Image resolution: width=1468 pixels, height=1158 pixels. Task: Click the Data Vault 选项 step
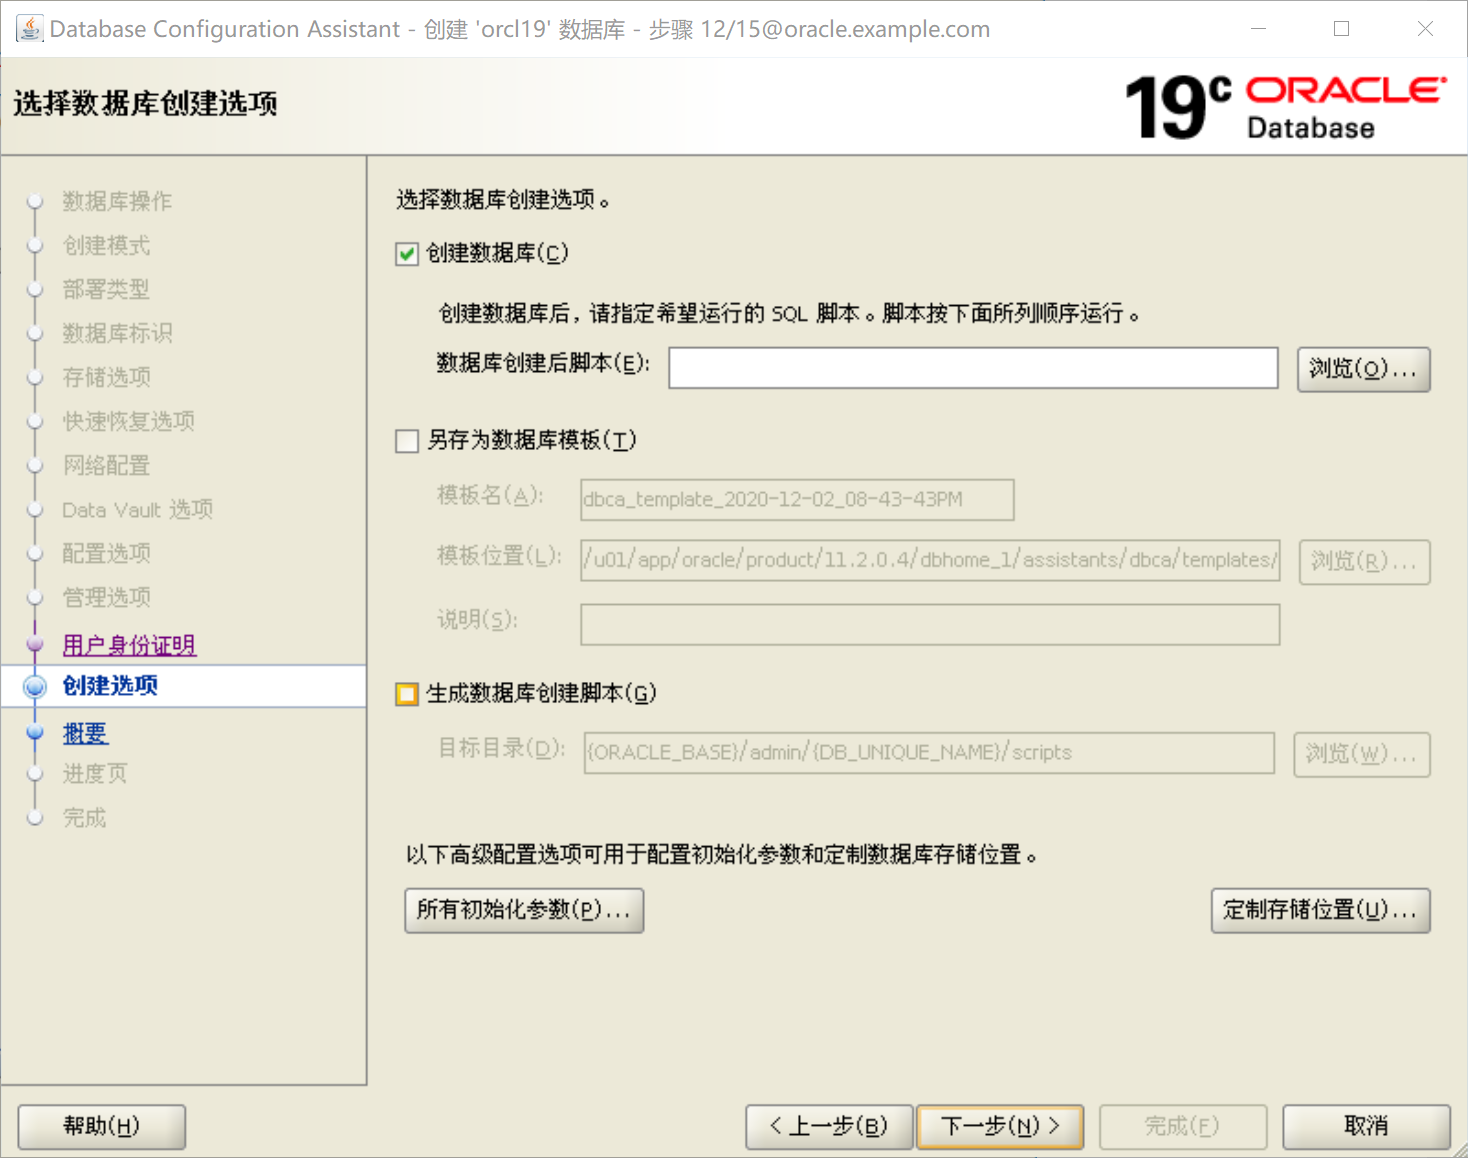tap(137, 509)
